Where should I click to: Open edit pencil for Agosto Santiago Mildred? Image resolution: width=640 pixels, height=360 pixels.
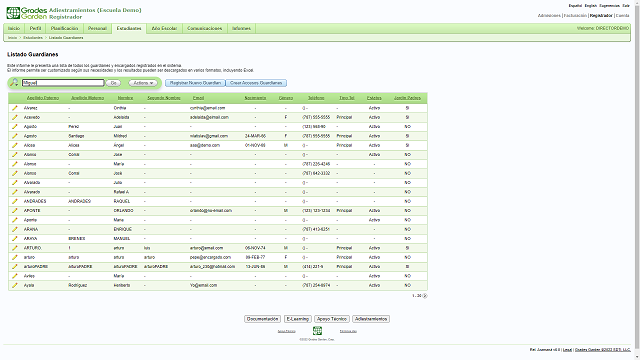point(15,136)
